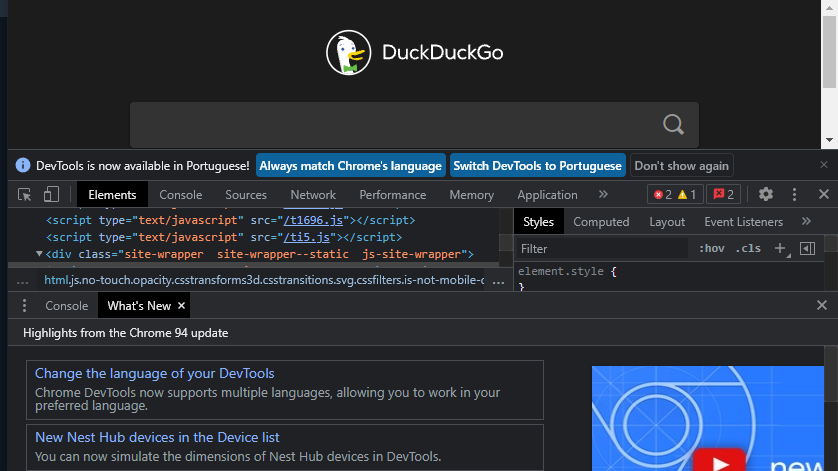
Task: Activate the inspect element picker
Action: (x=25, y=194)
